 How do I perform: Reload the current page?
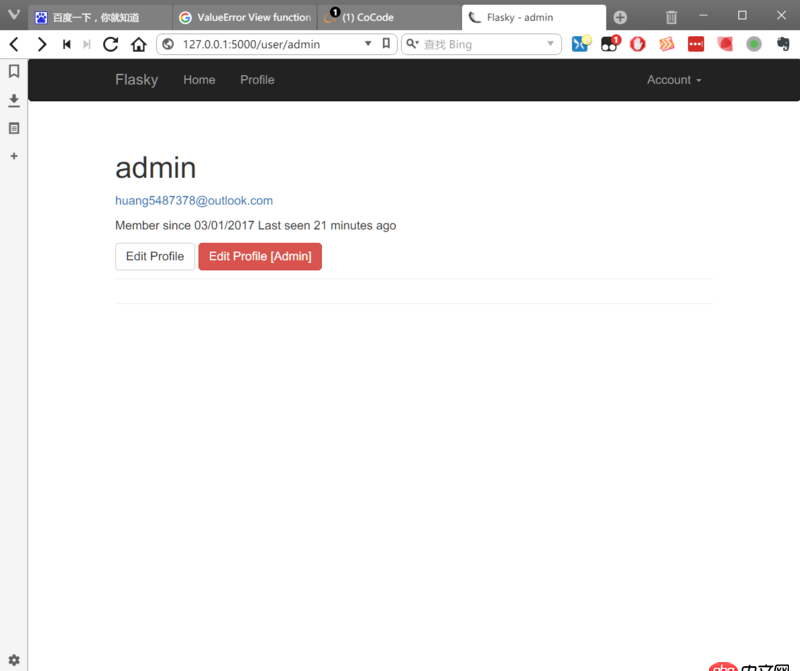[x=111, y=44]
